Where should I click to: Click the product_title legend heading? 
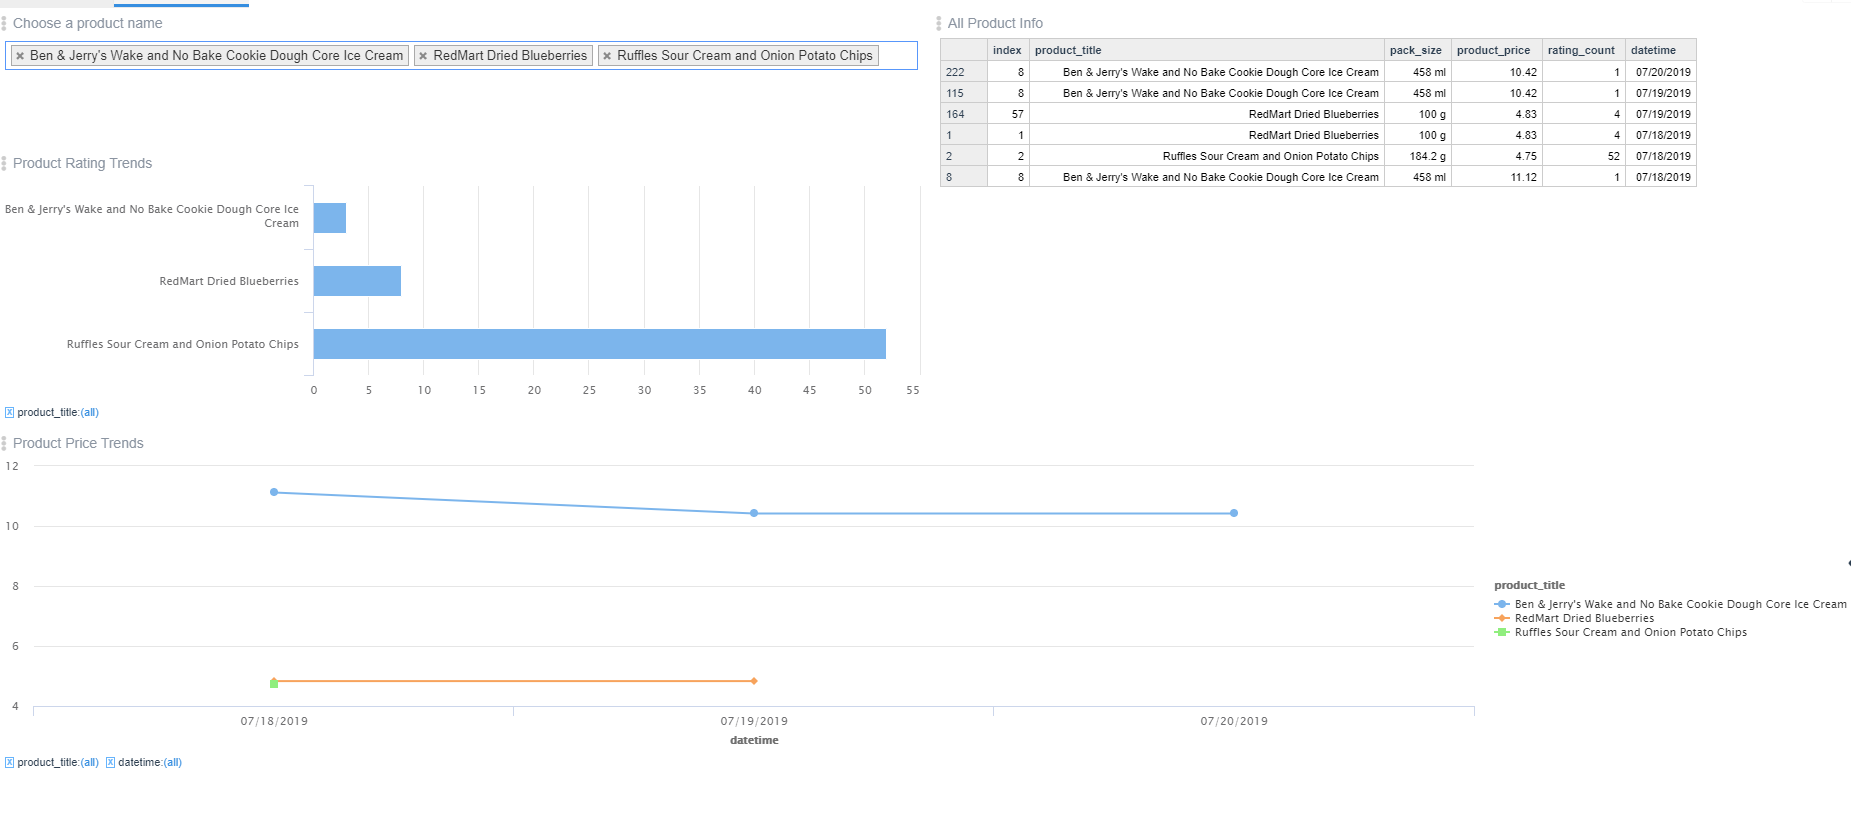pyautogui.click(x=1529, y=585)
